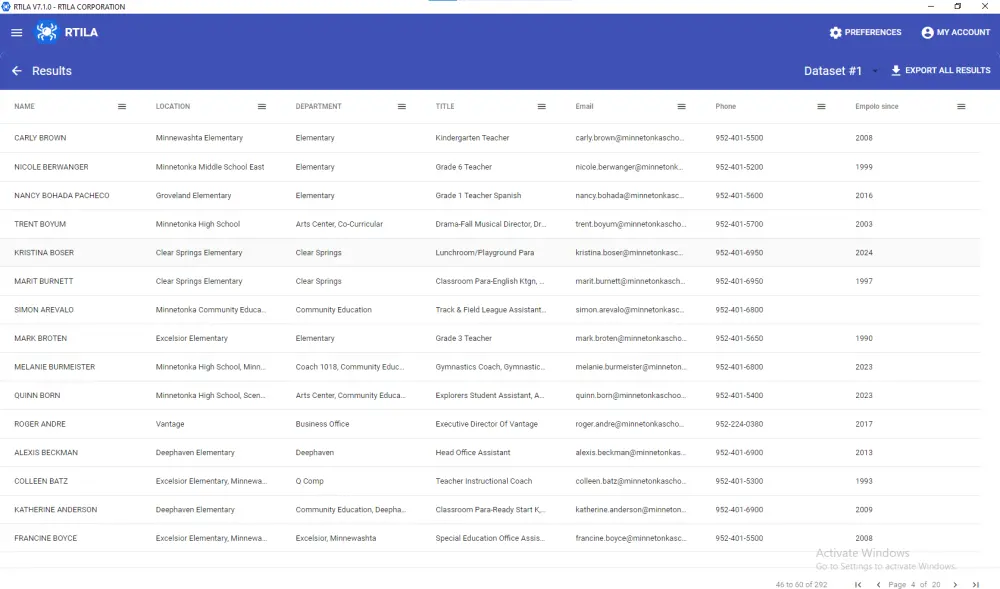Image resolution: width=1000 pixels, height=589 pixels.
Task: Select the MARIT BURNETT name cell
Action: click(x=44, y=281)
